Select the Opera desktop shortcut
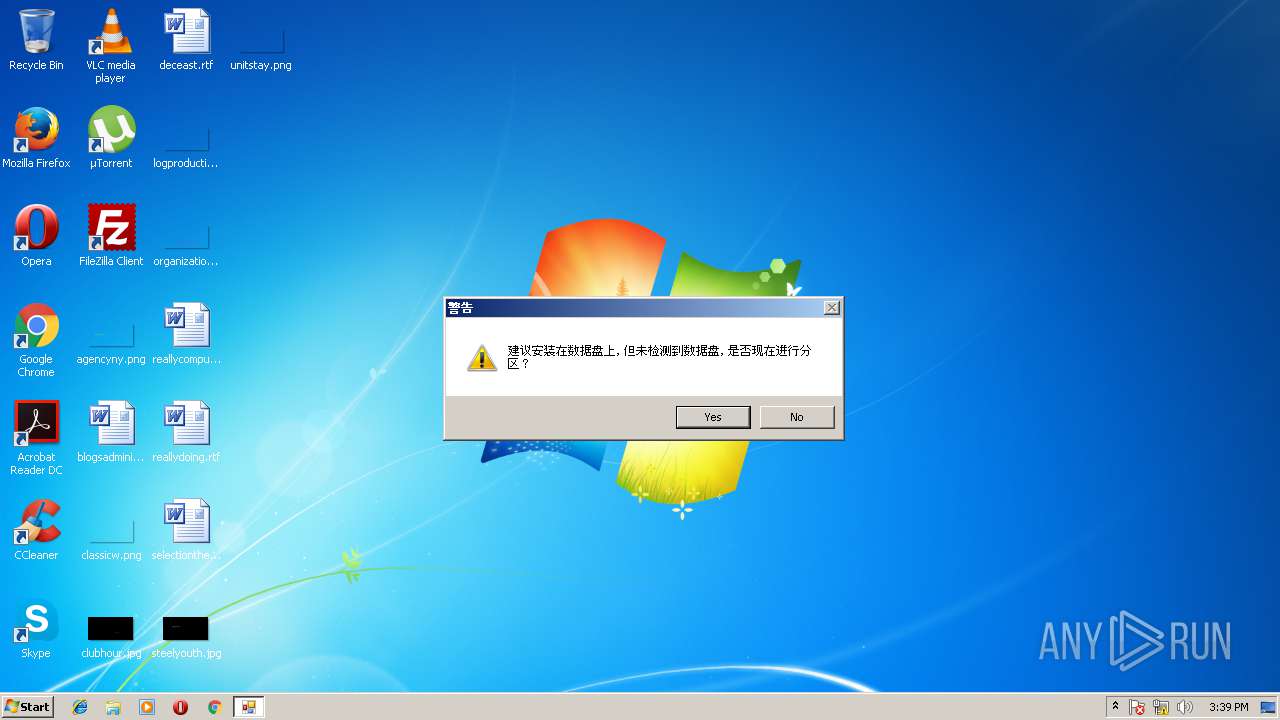1280x720 pixels. point(36,236)
